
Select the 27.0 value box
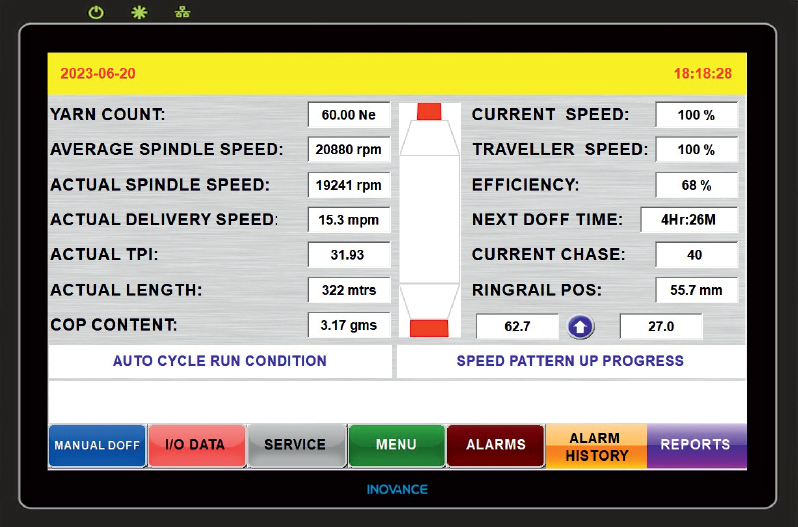coord(661,327)
